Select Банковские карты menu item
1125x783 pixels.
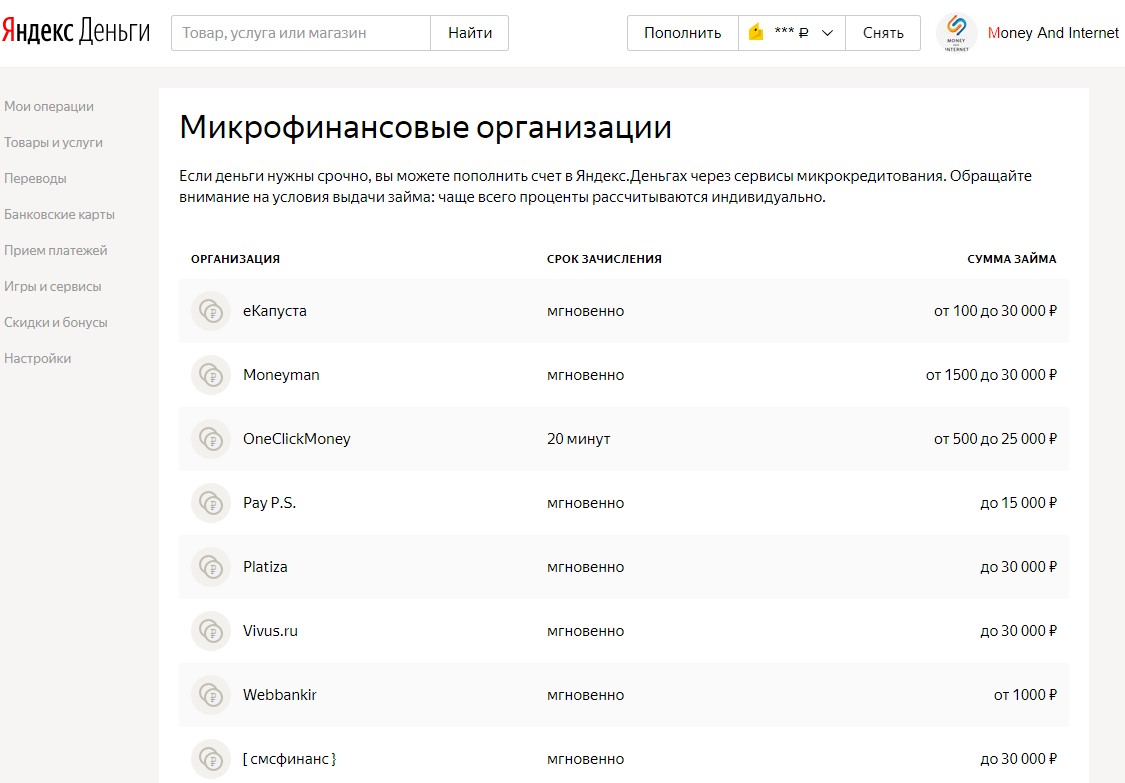click(59, 214)
